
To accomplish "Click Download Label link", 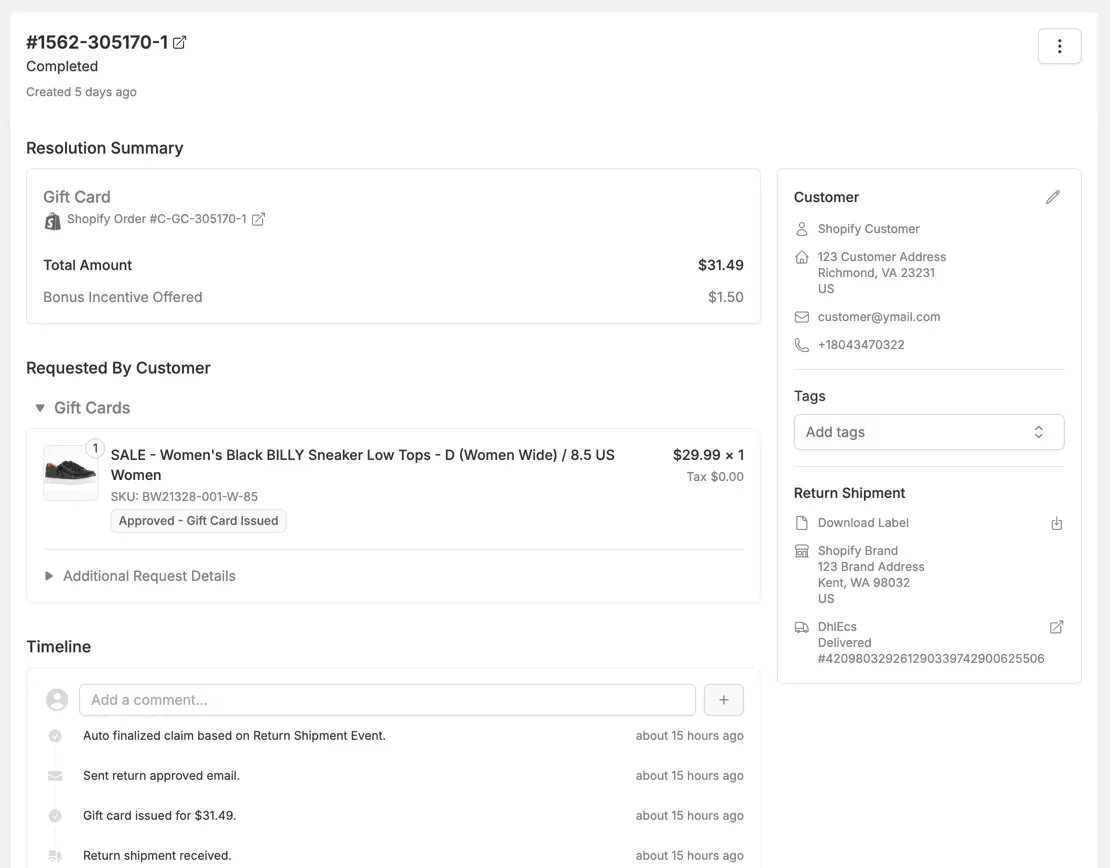I will pos(862,523).
